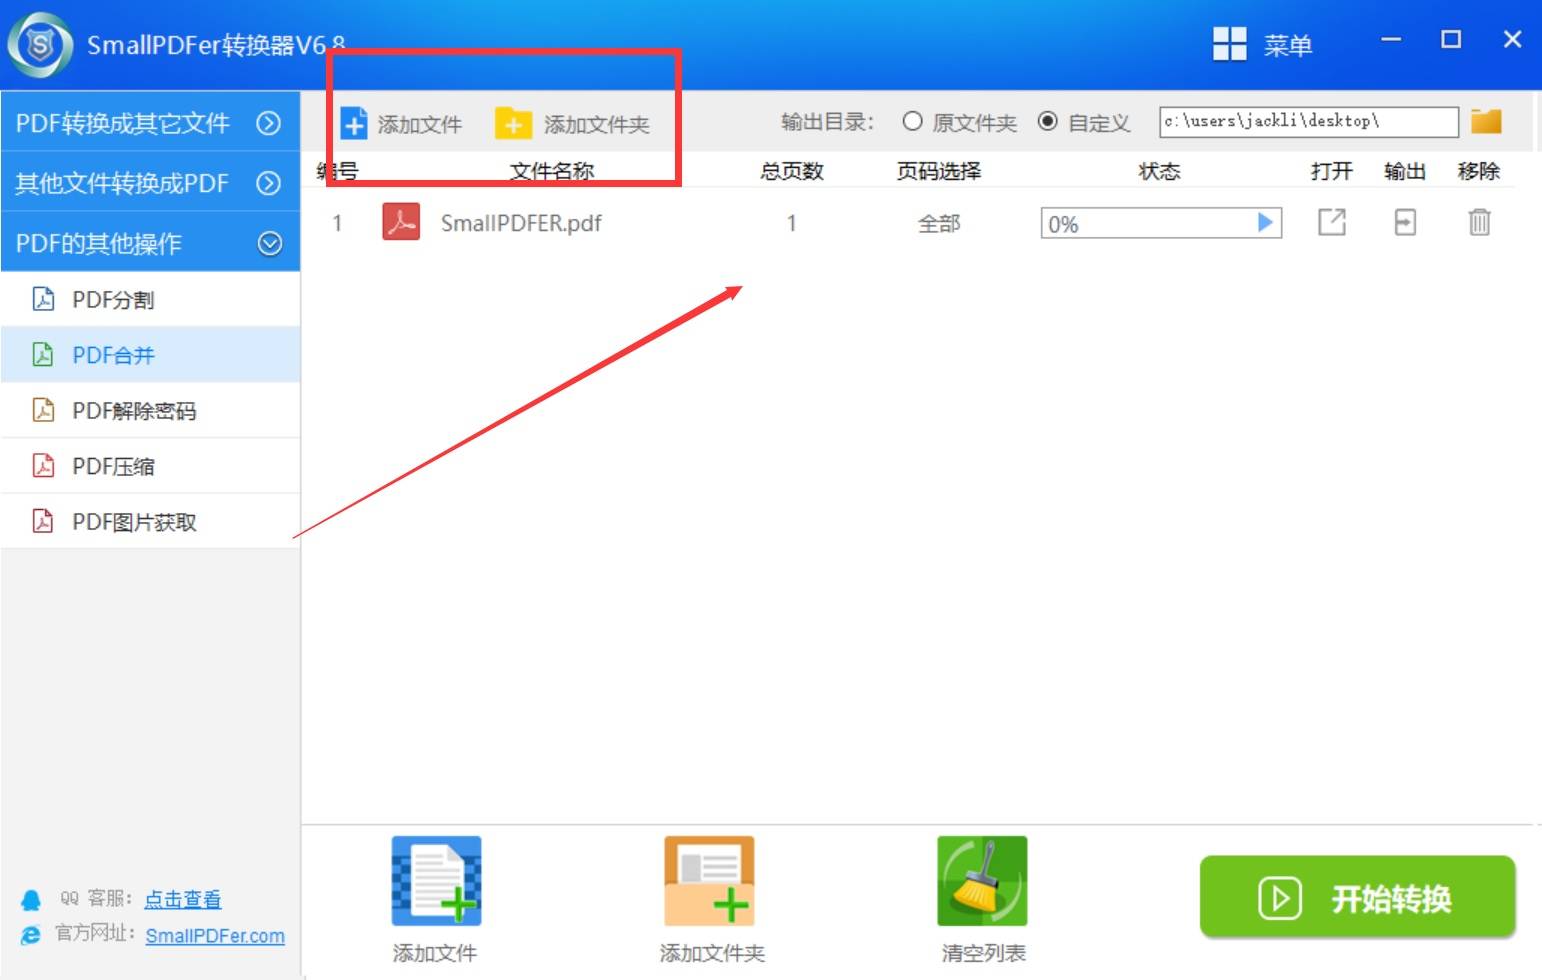Open the 点击查看 QQ support link
The image size is (1542, 980).
[182, 899]
